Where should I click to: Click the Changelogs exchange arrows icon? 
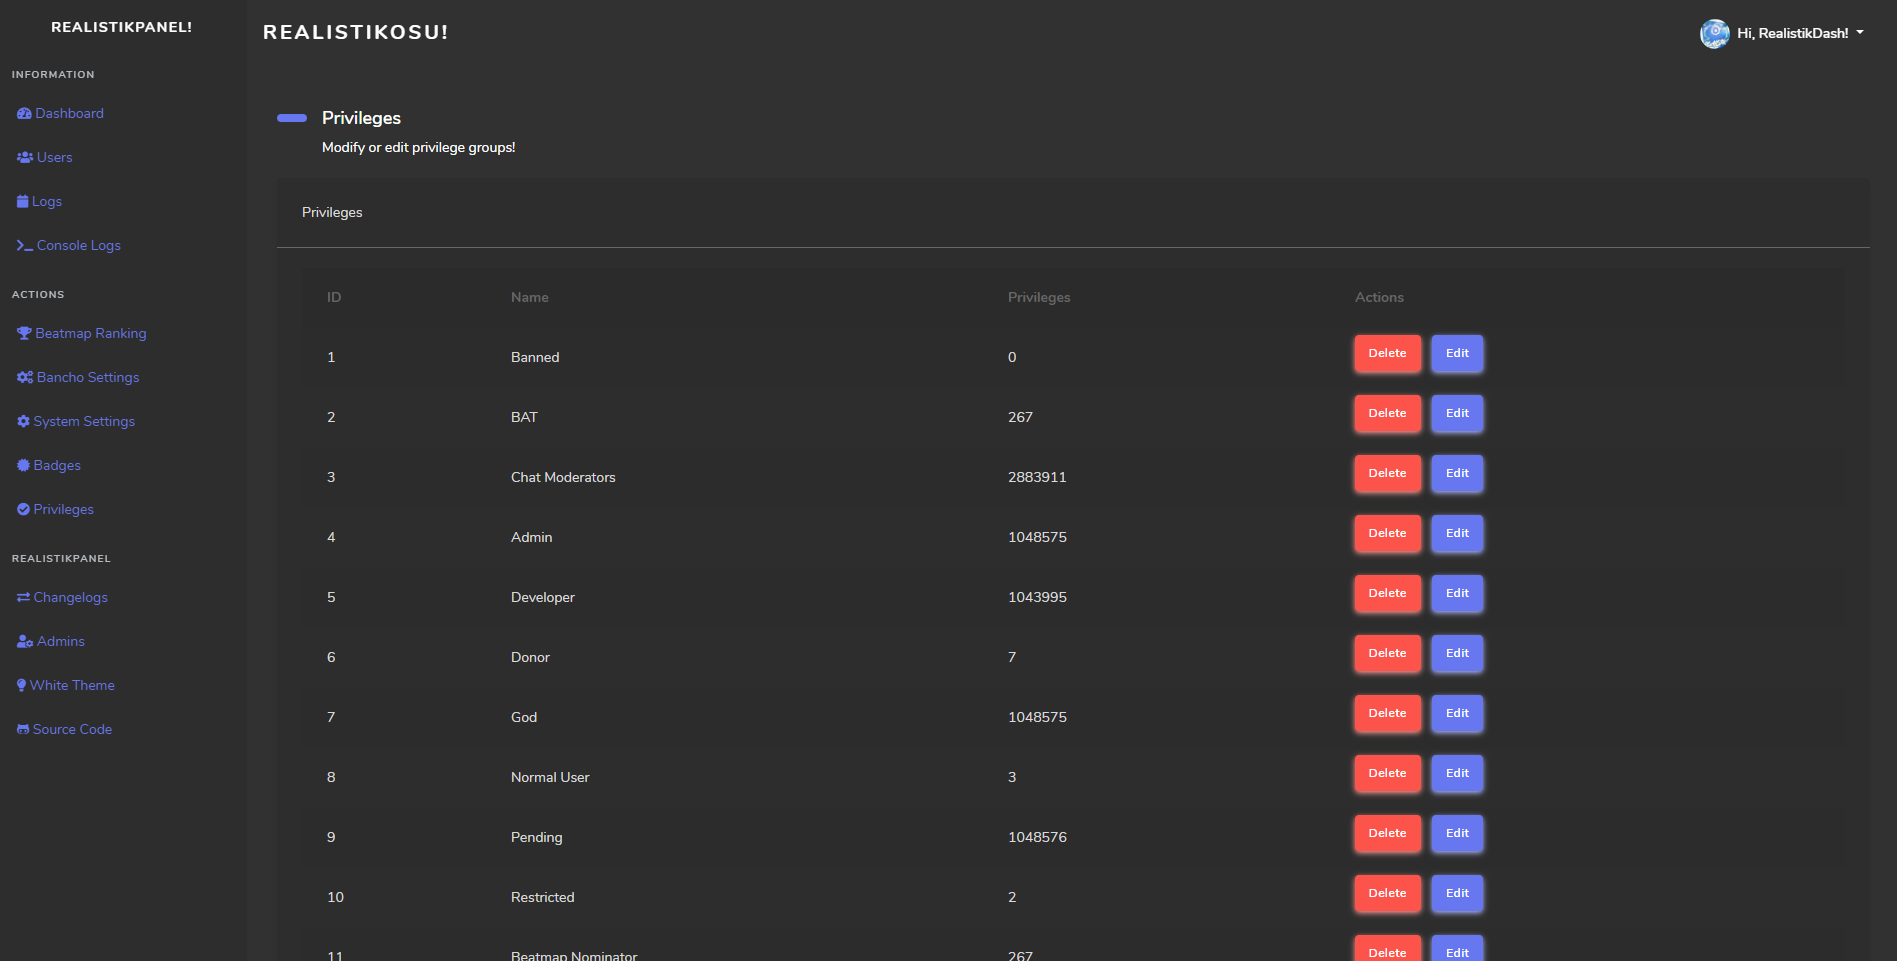pos(23,598)
